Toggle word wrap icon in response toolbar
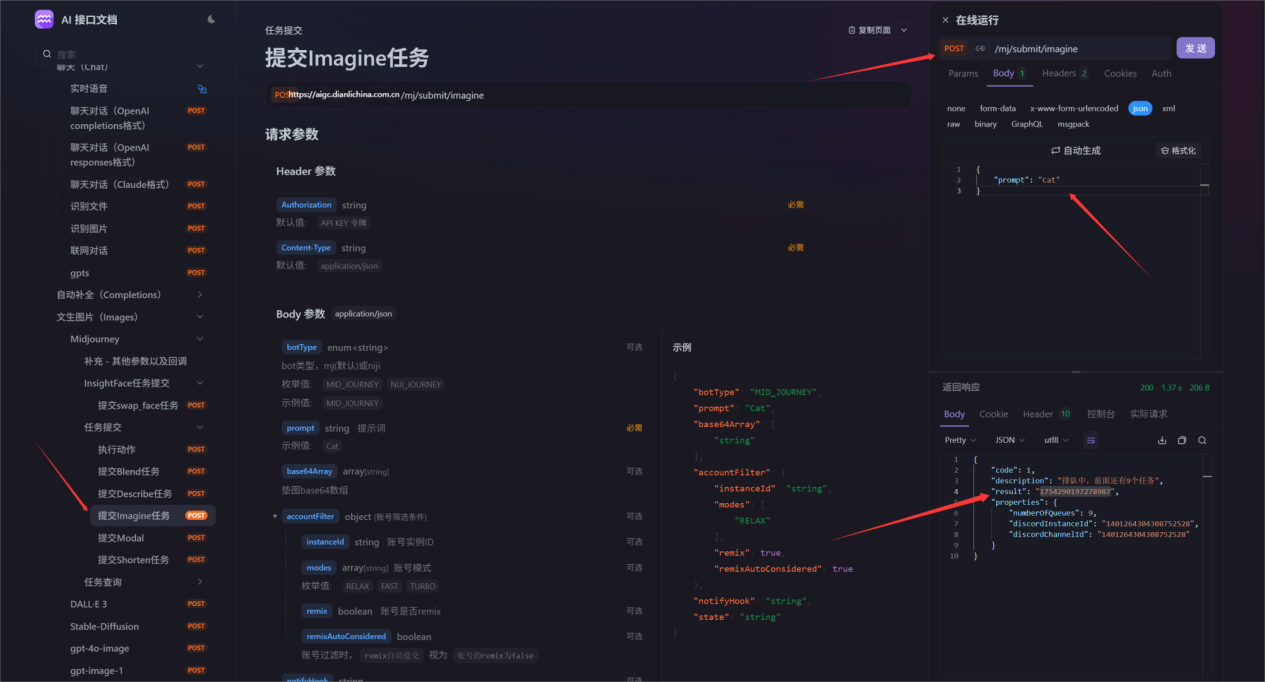Screen dimensions: 1265x682 tap(1091, 440)
